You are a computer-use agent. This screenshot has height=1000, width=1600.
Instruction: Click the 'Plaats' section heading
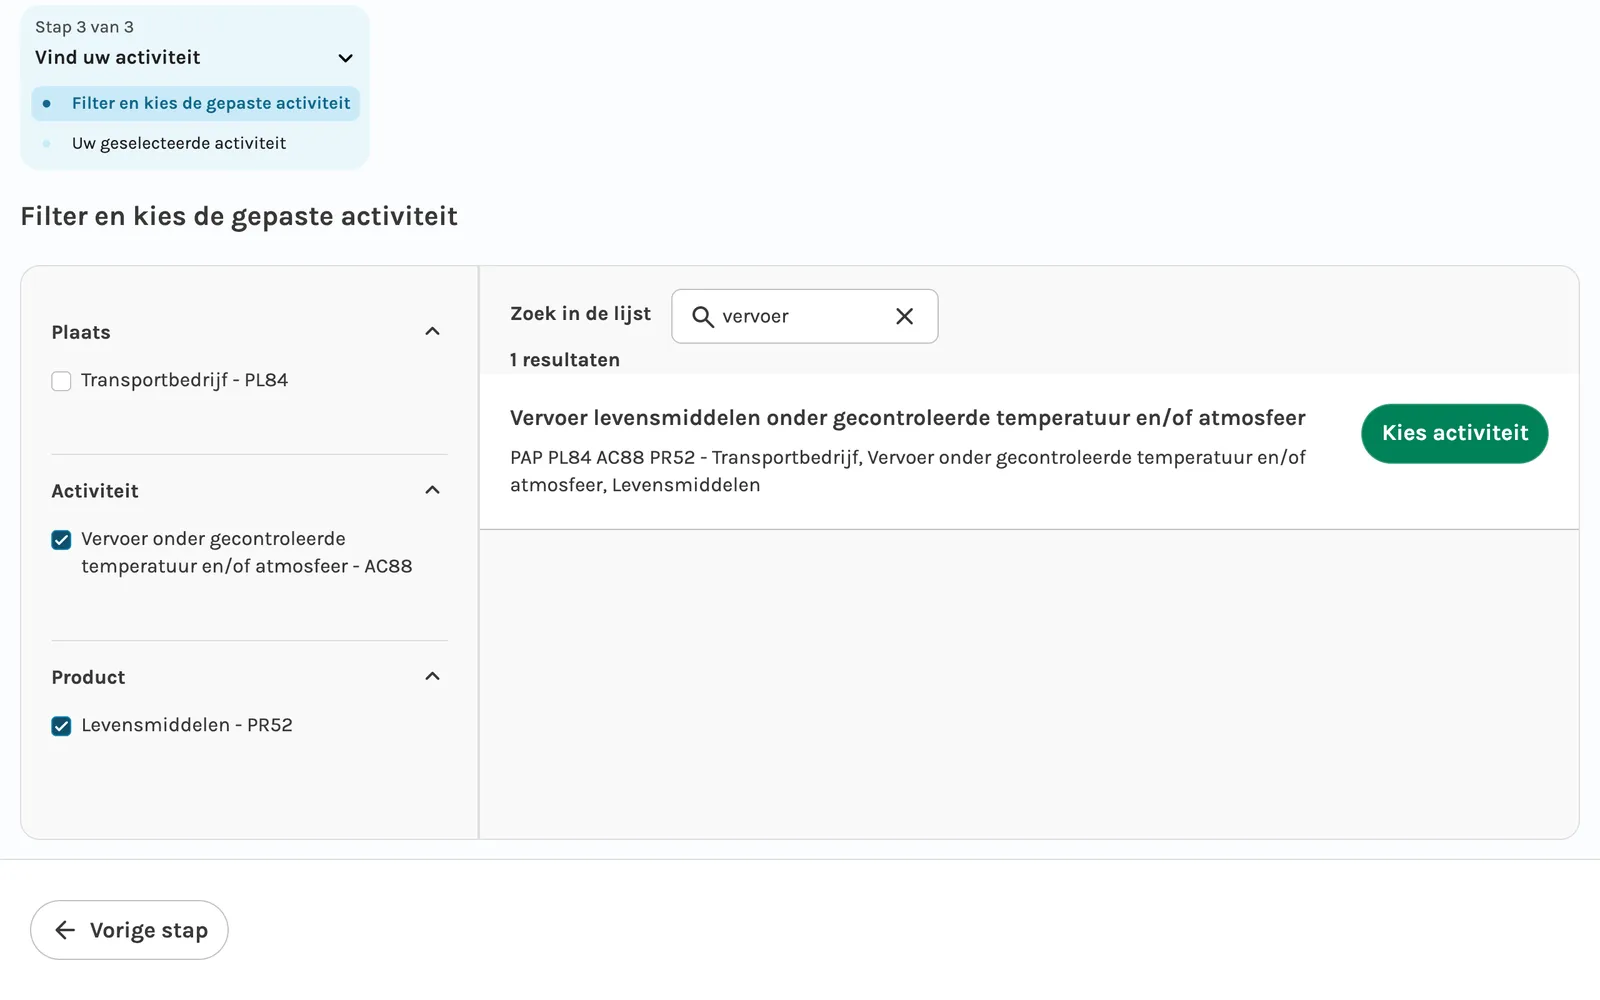point(81,332)
